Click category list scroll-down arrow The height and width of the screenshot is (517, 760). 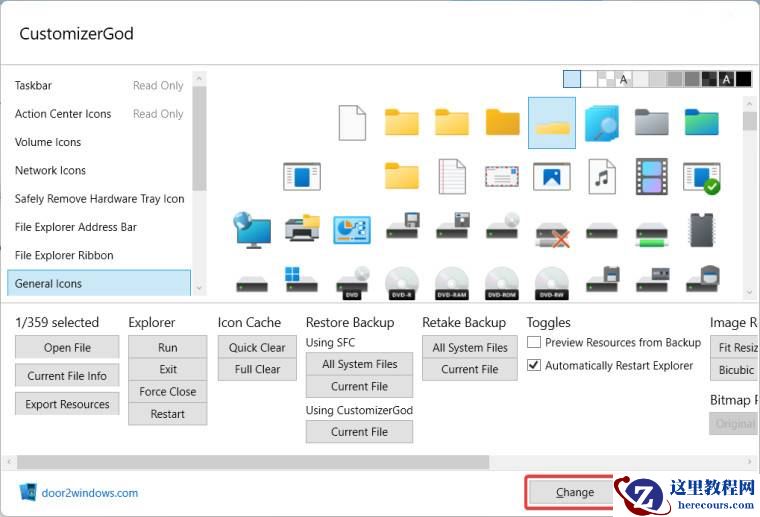pos(199,288)
